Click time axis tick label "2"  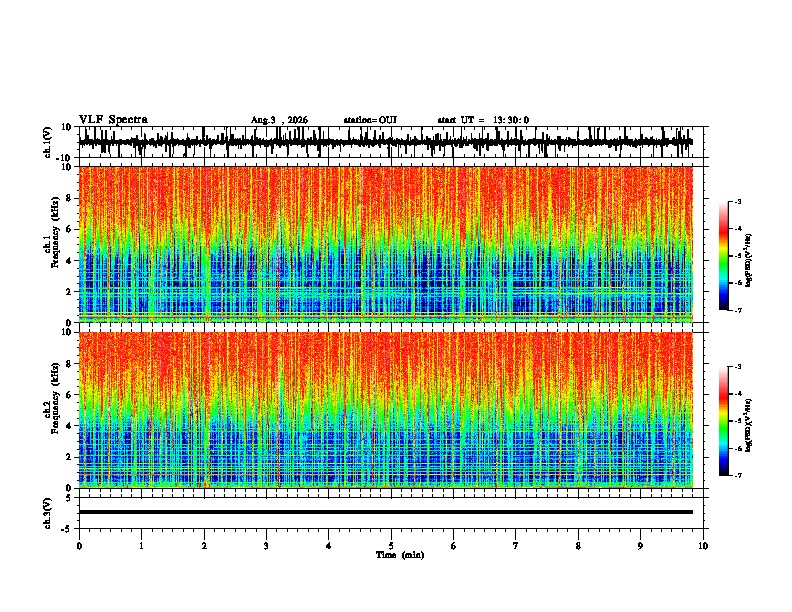point(204,546)
